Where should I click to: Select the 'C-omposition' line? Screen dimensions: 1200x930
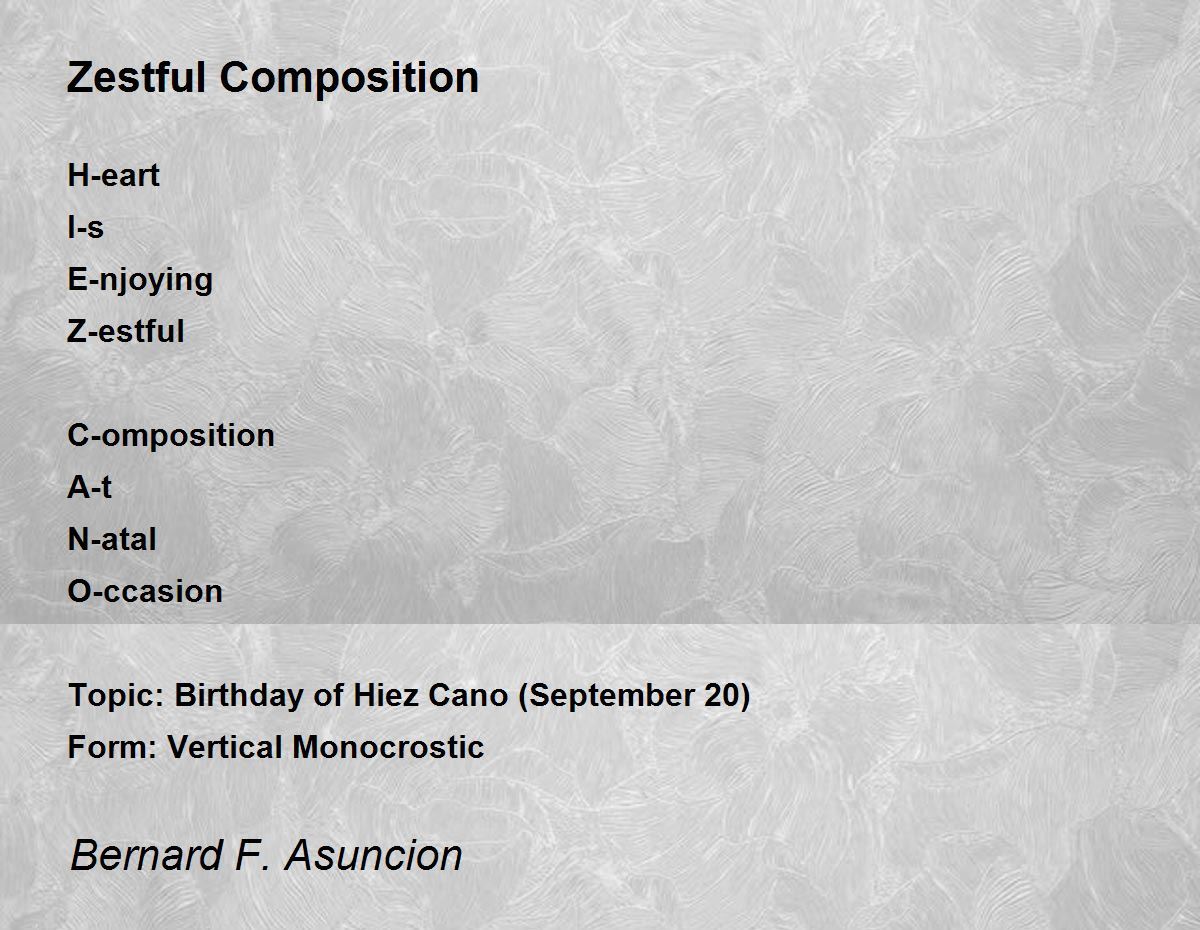pos(171,436)
